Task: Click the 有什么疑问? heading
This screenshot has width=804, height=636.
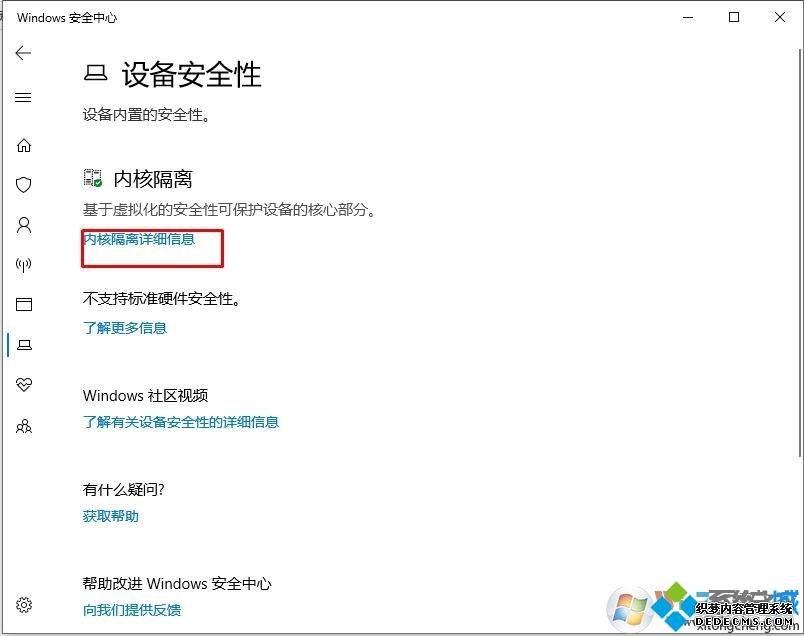Action: tap(124, 489)
